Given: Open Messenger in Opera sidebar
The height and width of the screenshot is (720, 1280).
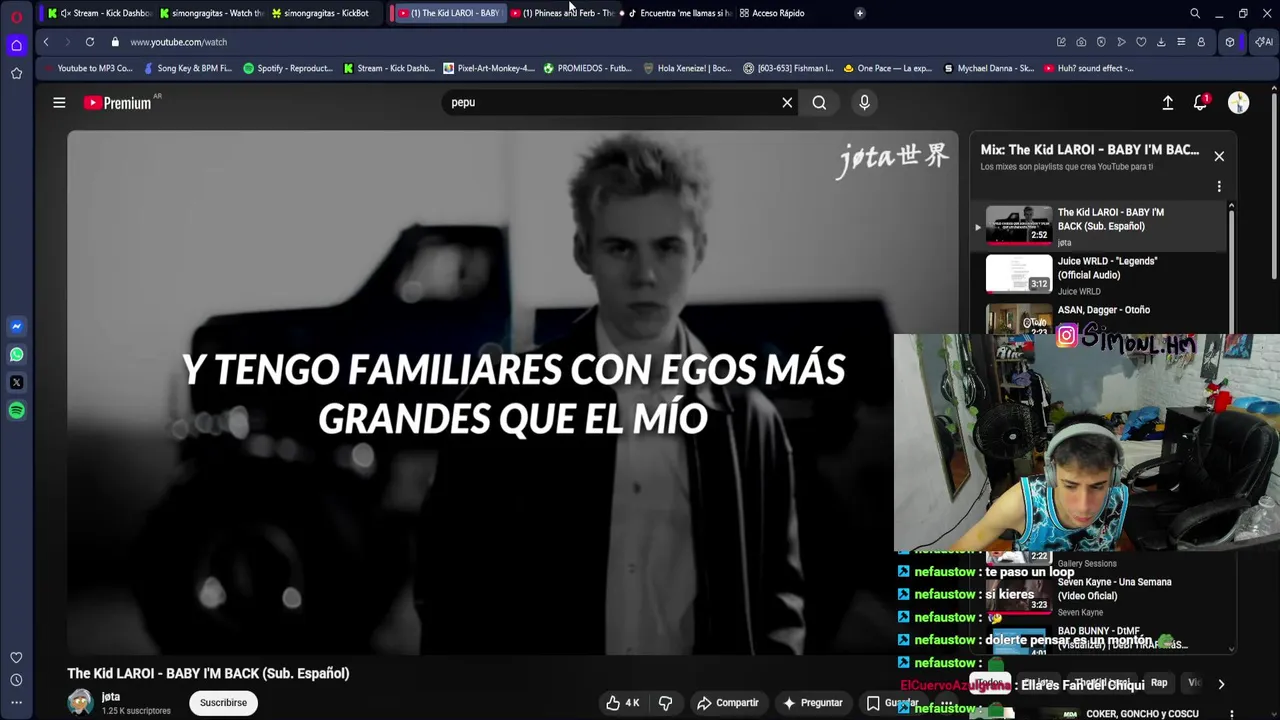Looking at the screenshot, I should [x=16, y=326].
